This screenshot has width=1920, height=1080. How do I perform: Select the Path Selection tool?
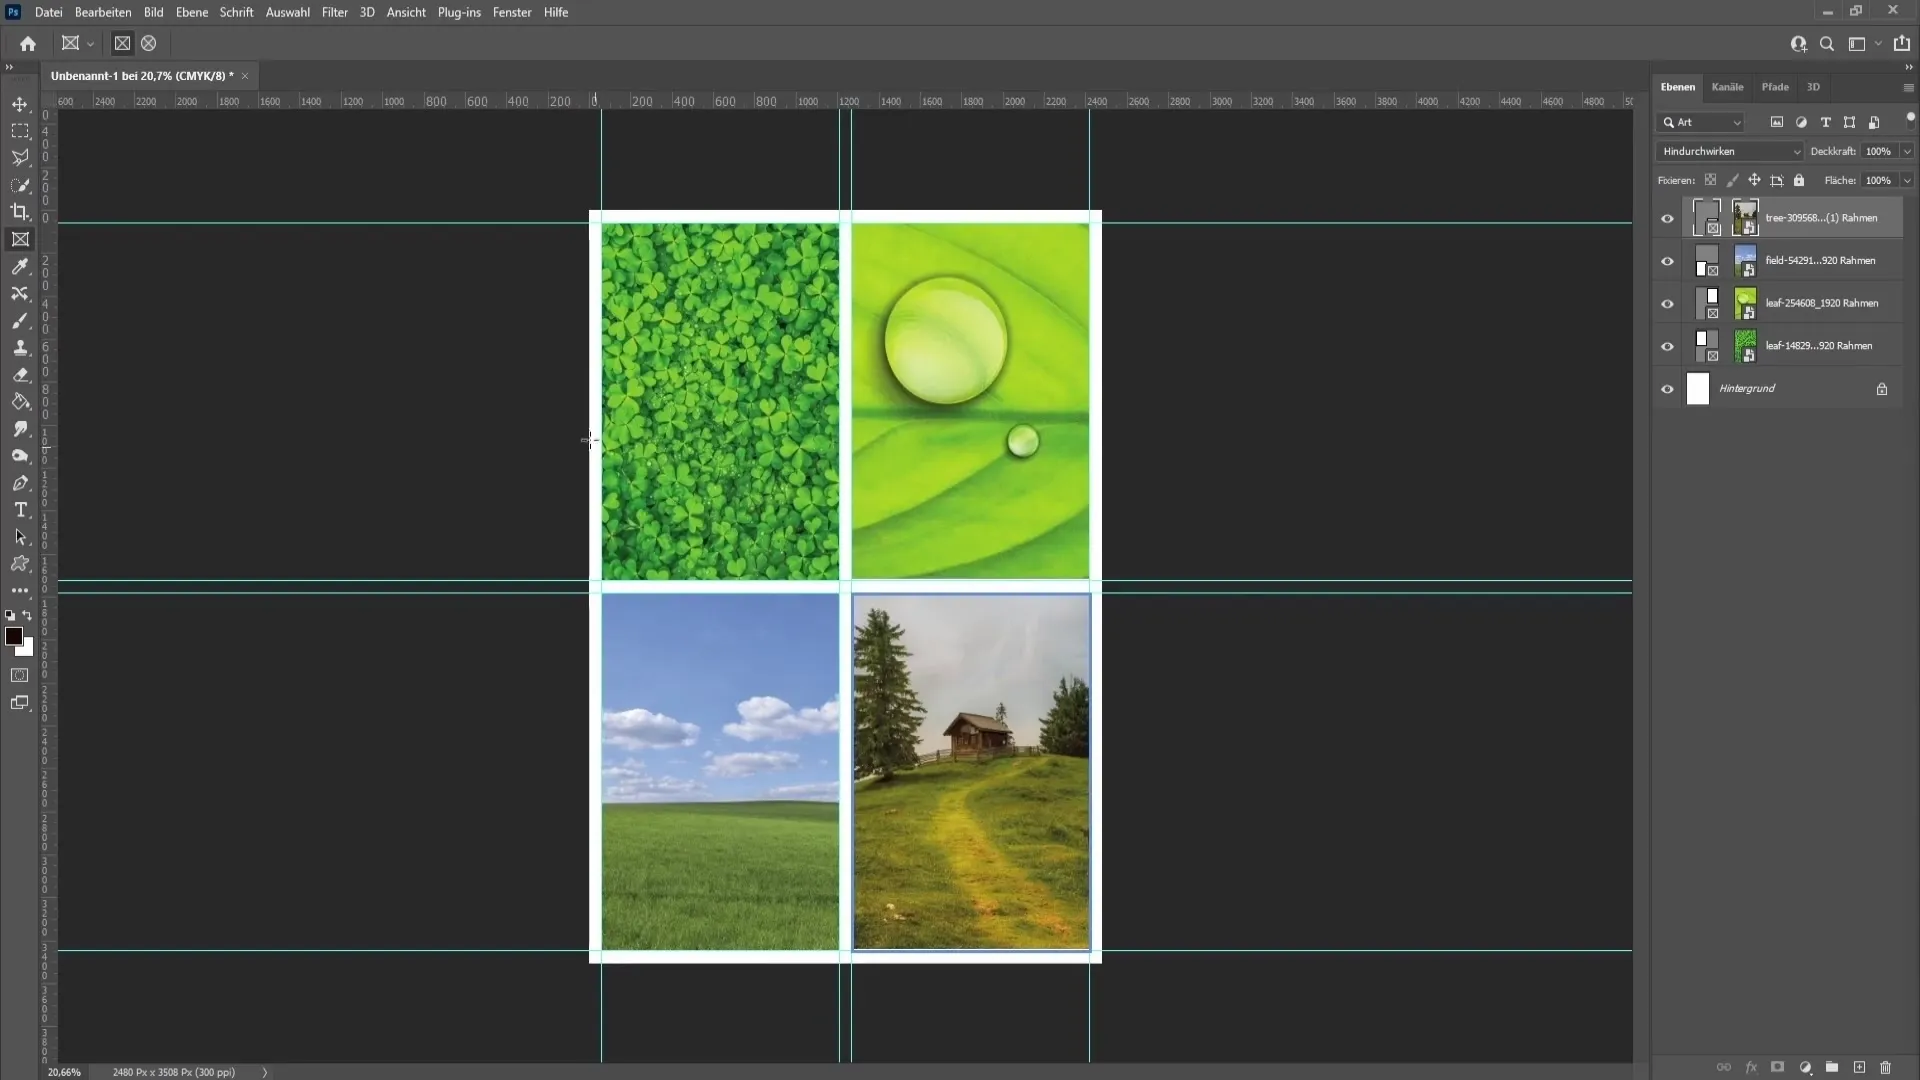[20, 537]
